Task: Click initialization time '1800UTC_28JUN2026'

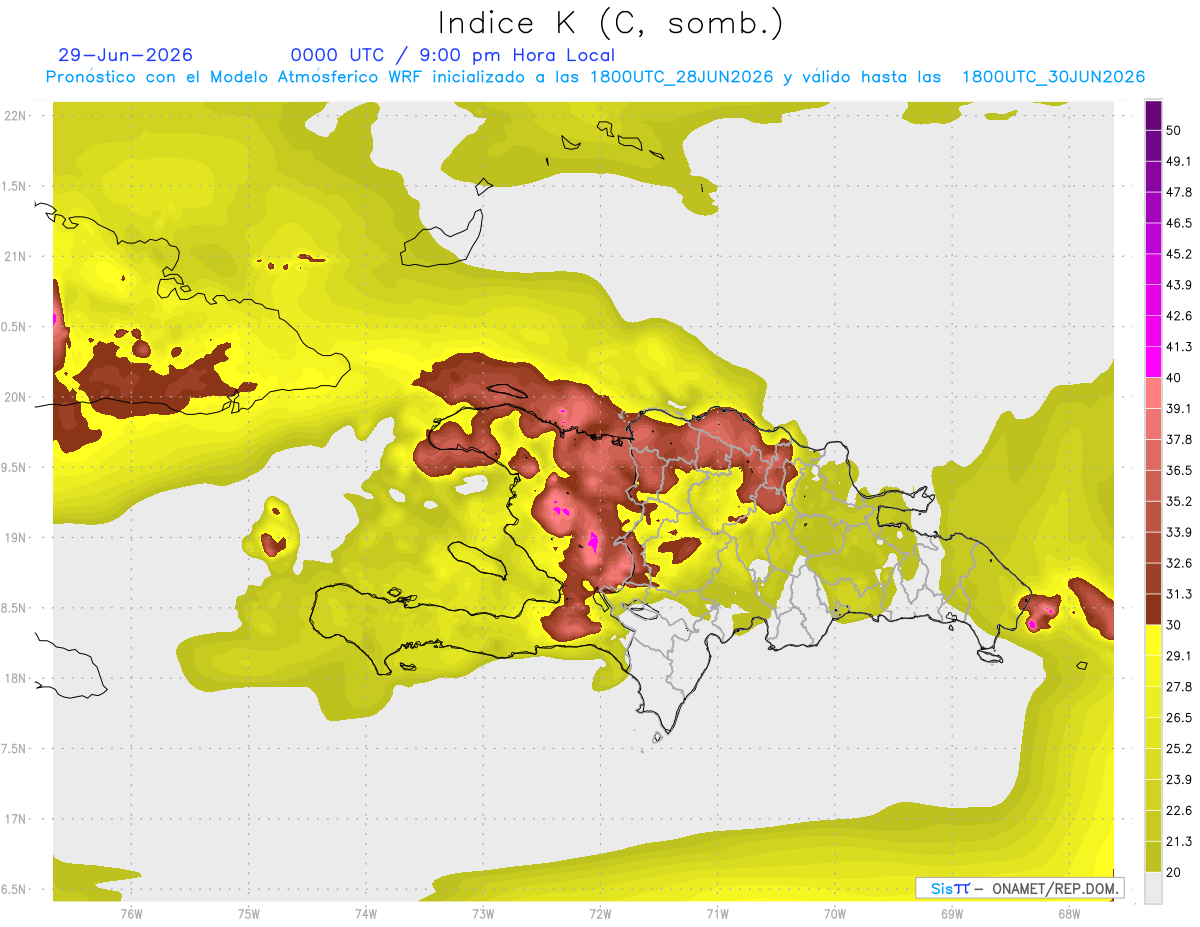Action: tap(682, 77)
